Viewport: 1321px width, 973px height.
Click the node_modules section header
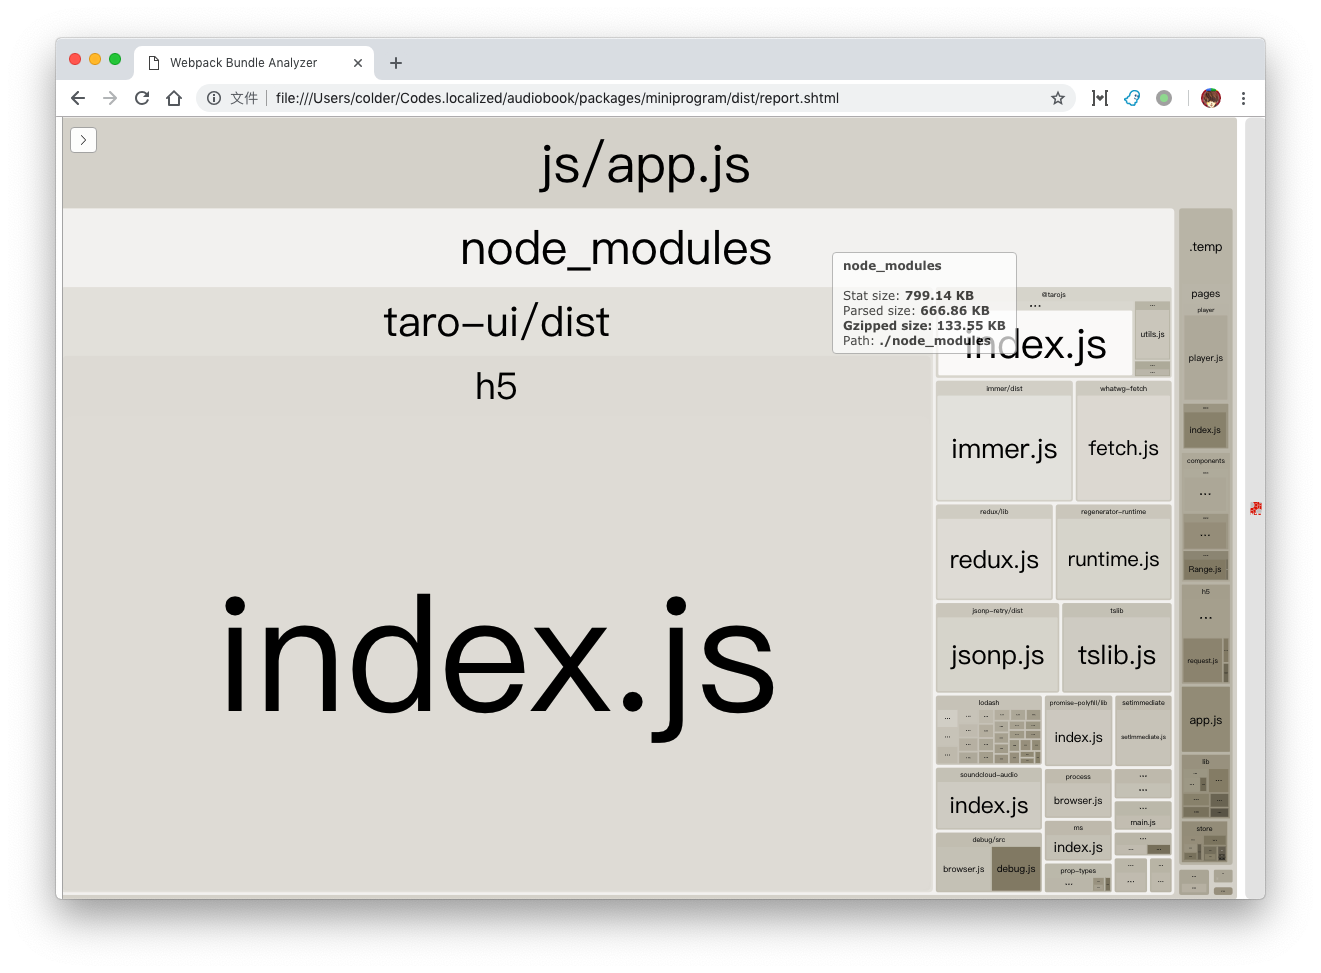click(616, 249)
